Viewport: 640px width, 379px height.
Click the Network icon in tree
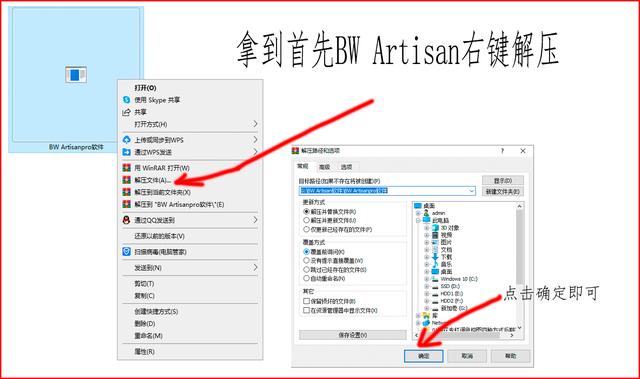pyautogui.click(x=427, y=322)
